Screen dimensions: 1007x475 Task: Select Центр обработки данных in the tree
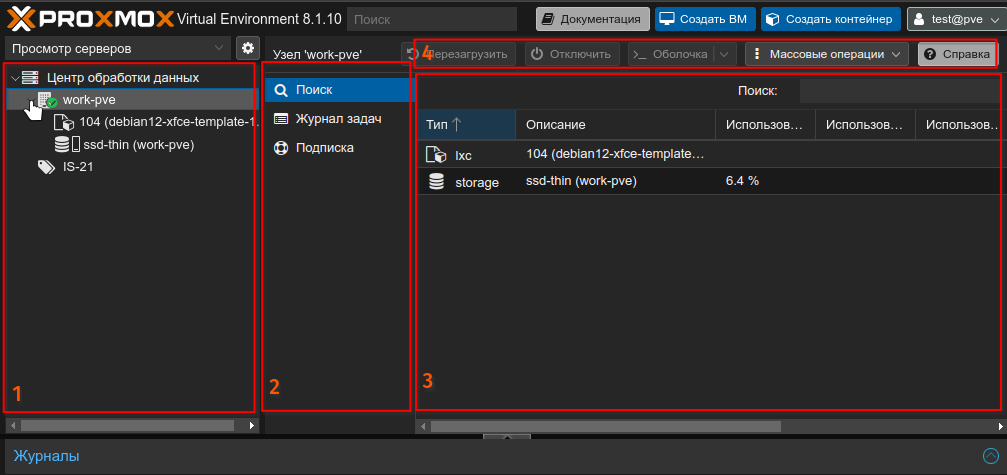point(123,78)
